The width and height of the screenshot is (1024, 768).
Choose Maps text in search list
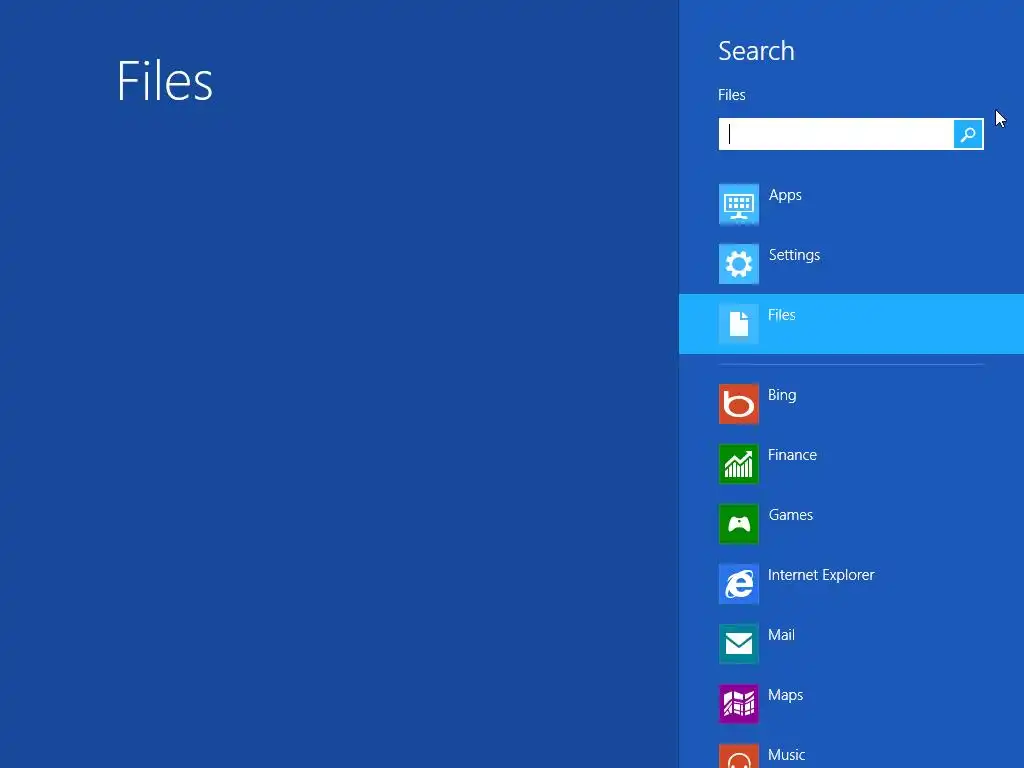785,695
